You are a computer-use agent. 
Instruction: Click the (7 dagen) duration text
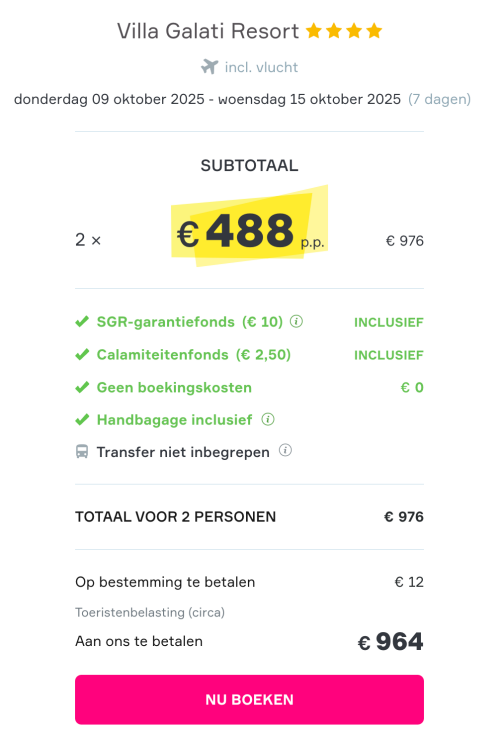439,99
